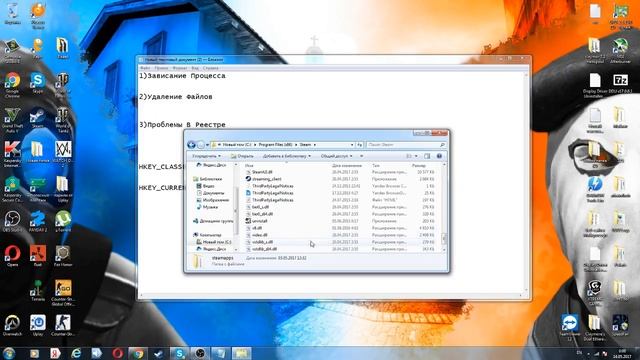The height and width of the screenshot is (360, 640).
Task: Click Windows Start button
Action: pos(9,353)
